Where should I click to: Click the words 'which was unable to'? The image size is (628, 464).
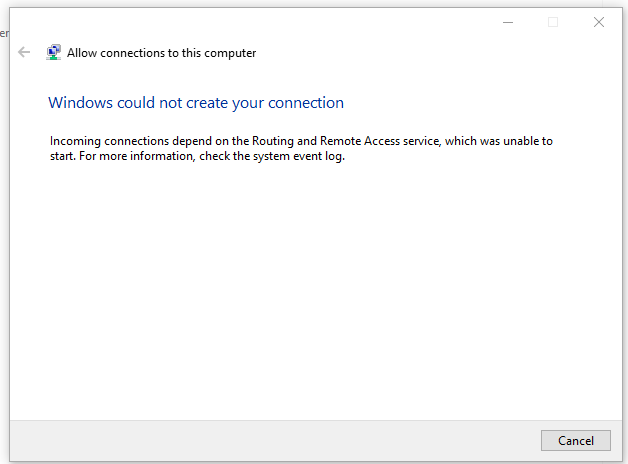498,141
